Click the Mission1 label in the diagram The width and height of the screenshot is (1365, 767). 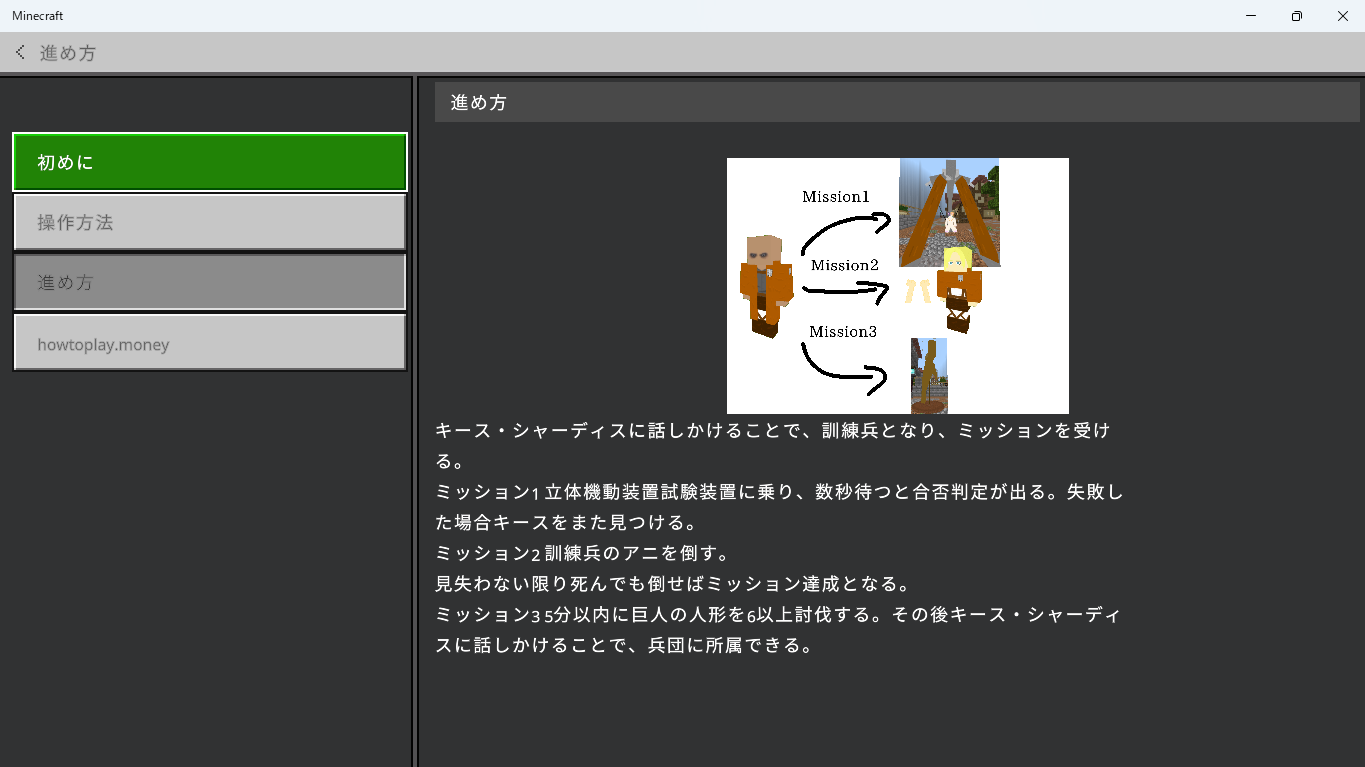pyautogui.click(x=835, y=197)
